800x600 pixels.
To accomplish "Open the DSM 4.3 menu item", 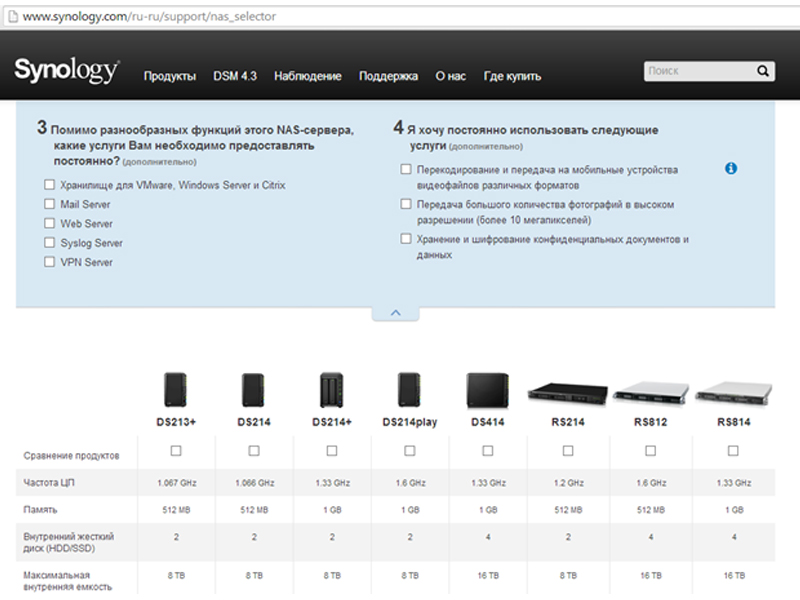I will (235, 76).
